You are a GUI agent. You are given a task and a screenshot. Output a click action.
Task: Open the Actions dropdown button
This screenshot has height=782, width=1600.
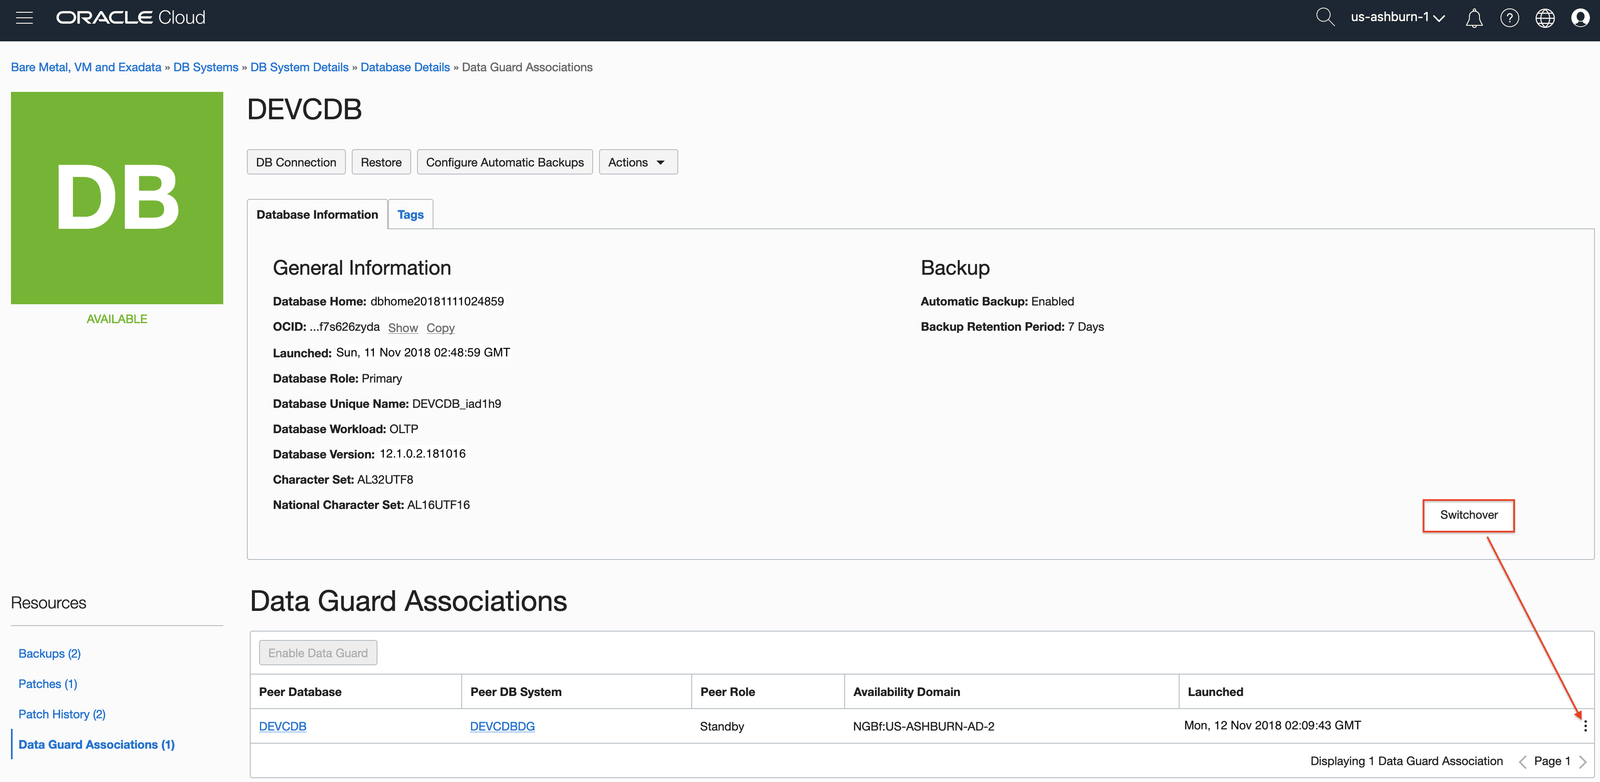pos(637,162)
